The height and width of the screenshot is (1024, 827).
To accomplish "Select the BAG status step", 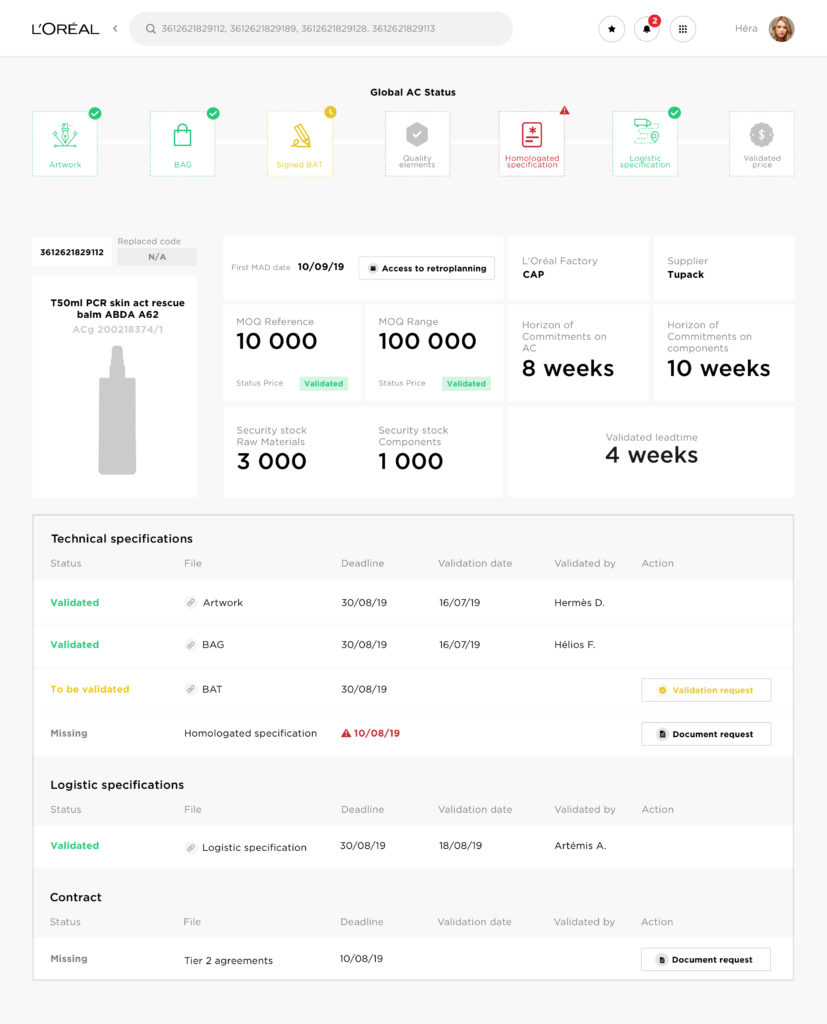I will click(182, 144).
